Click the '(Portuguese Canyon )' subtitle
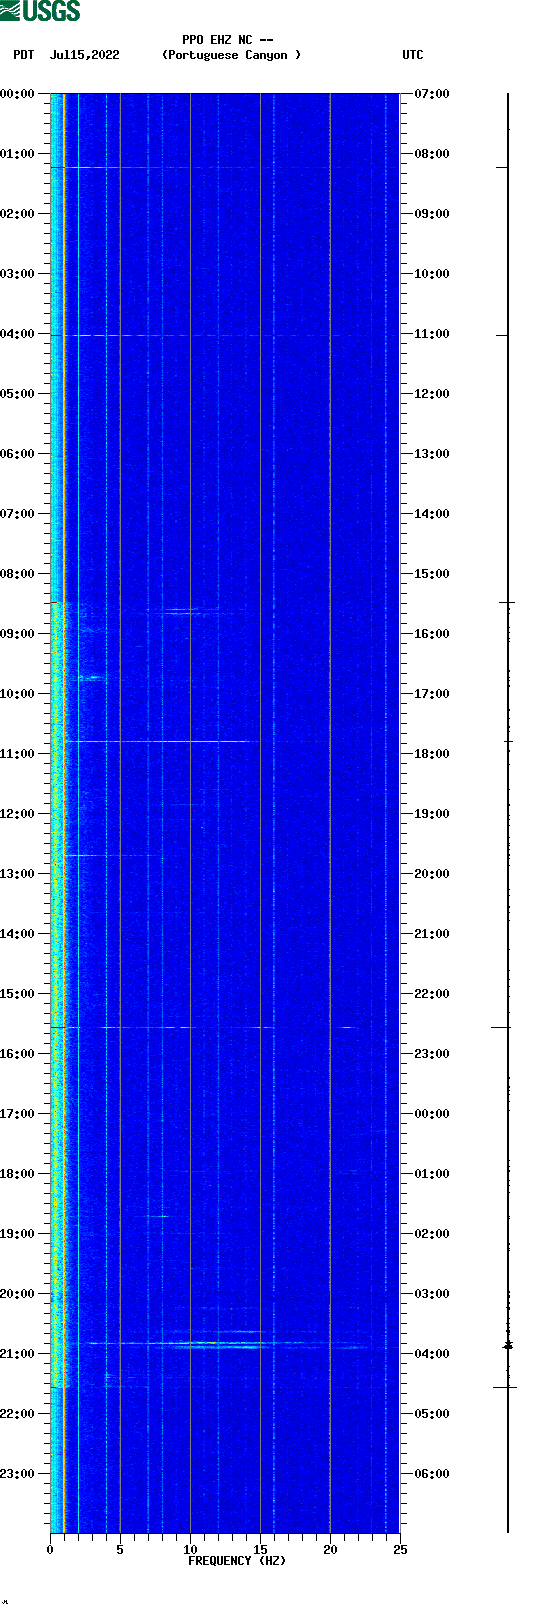Screen dimensions: 552x1613 click(231, 55)
